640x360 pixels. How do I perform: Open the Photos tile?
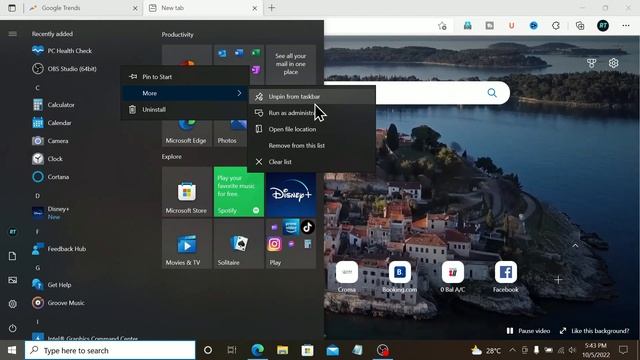point(231,132)
